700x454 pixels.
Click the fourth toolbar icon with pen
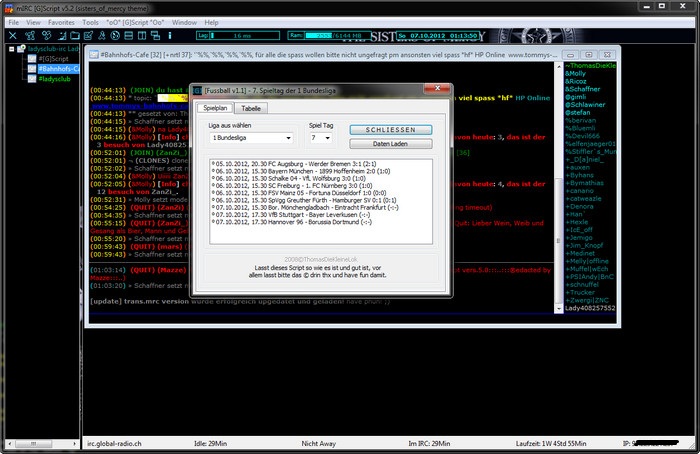(62, 35)
